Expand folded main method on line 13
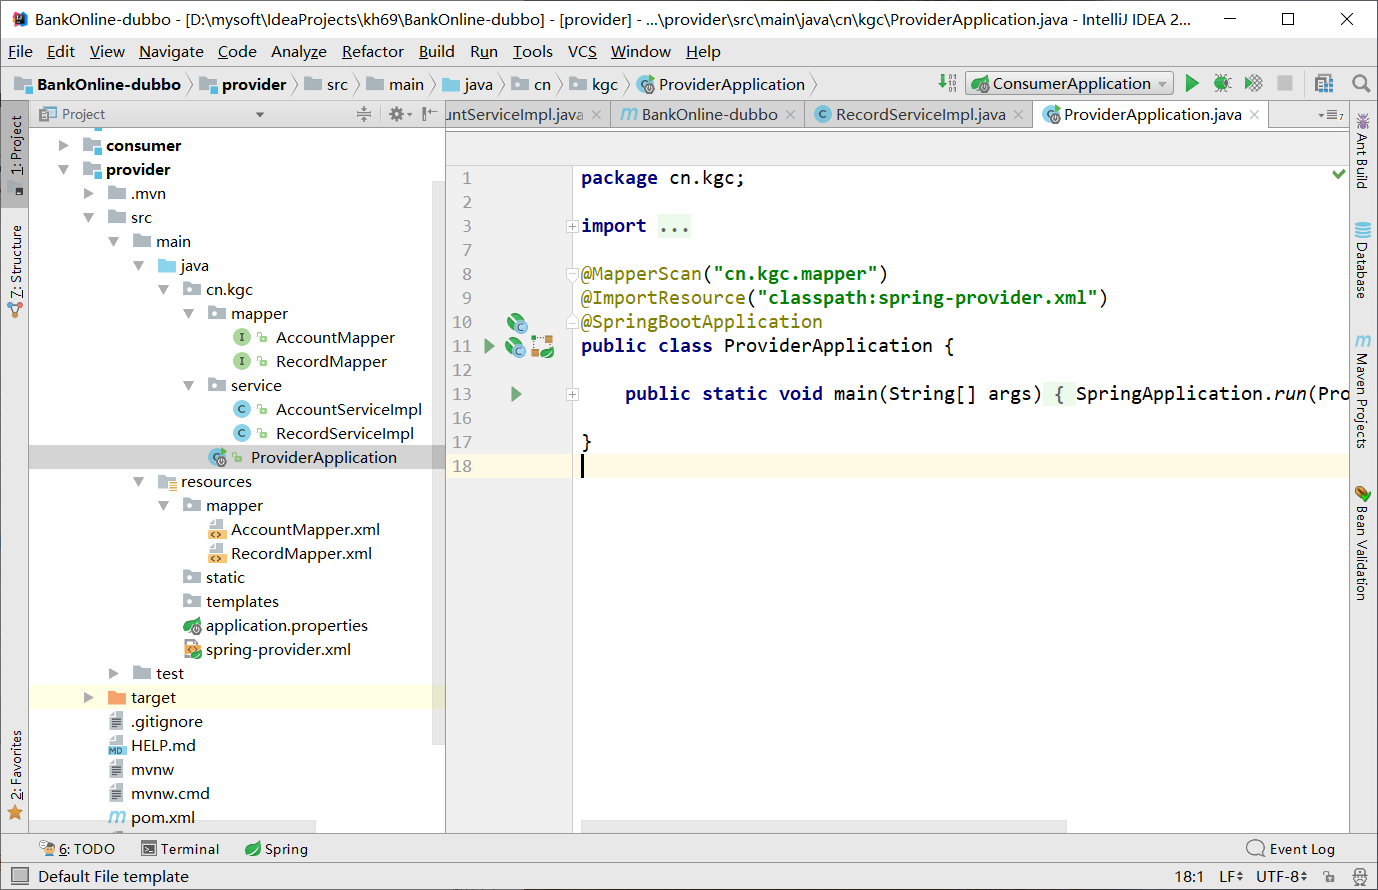 coord(572,394)
